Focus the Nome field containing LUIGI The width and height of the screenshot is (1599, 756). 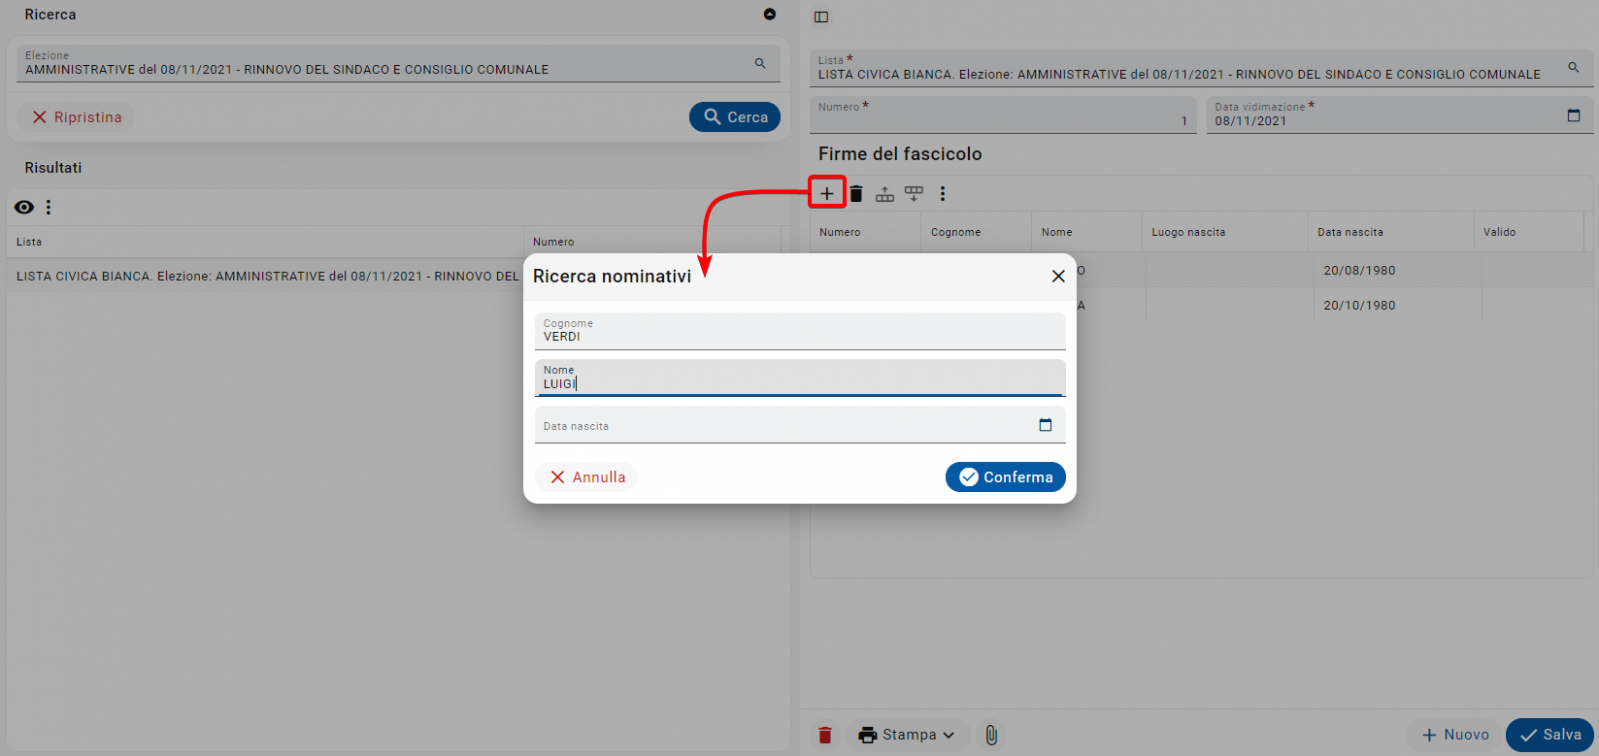800,378
